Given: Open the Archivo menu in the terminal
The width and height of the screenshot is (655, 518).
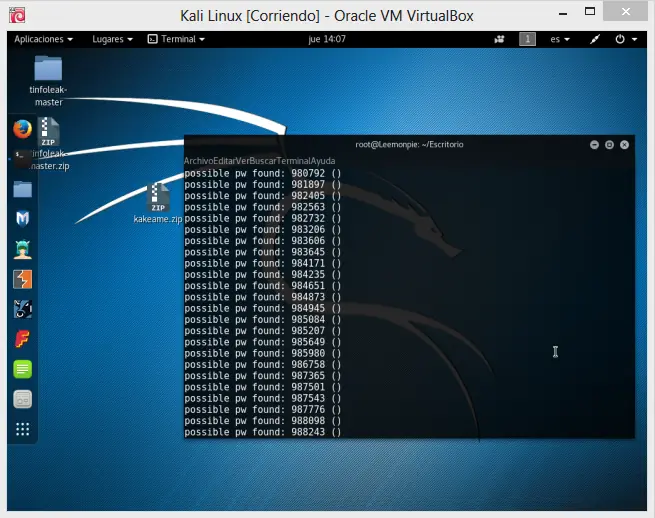Looking at the screenshot, I should coord(198,161).
